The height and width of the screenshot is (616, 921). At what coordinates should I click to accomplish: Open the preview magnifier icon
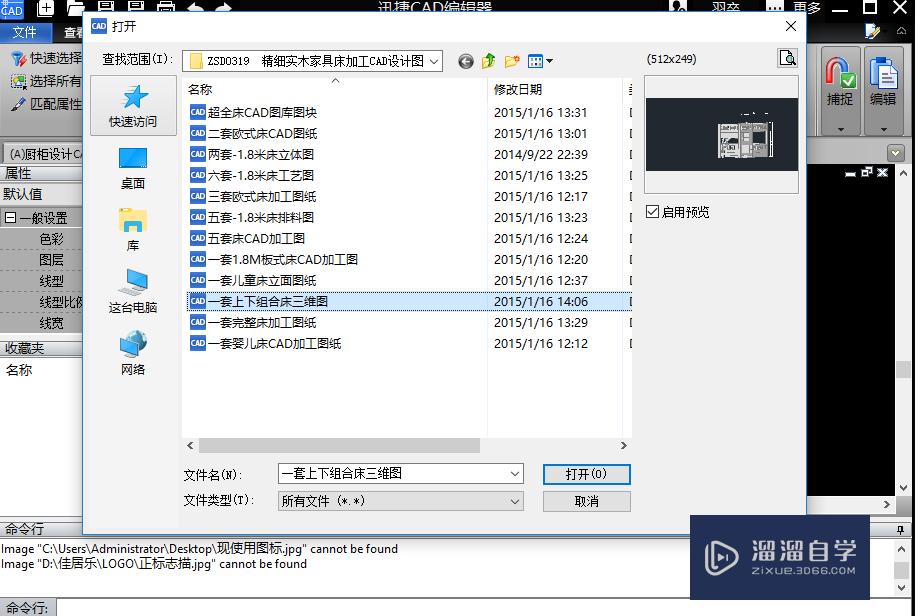point(788,58)
